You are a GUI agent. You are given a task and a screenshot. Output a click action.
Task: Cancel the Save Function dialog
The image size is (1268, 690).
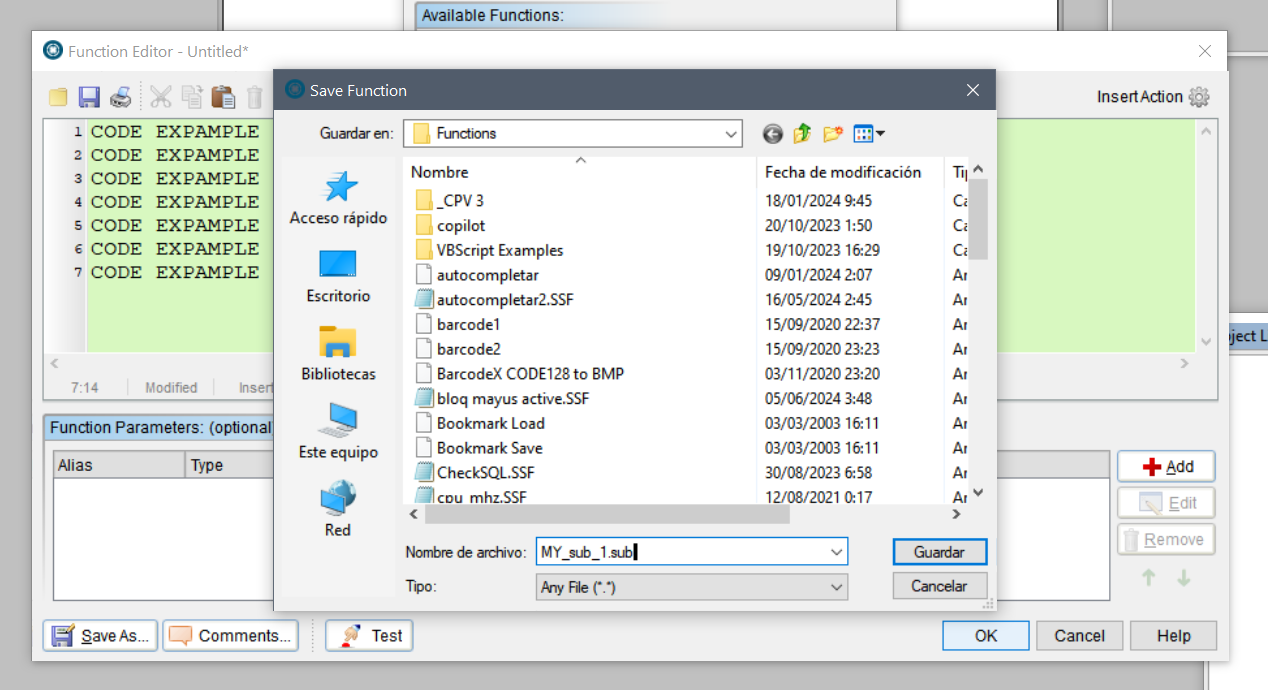pyautogui.click(x=939, y=586)
